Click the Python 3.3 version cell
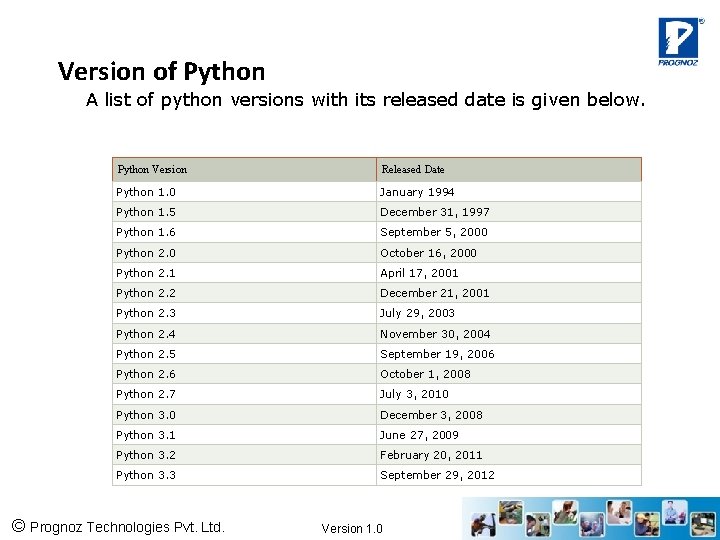The image size is (720, 540). tap(146, 475)
